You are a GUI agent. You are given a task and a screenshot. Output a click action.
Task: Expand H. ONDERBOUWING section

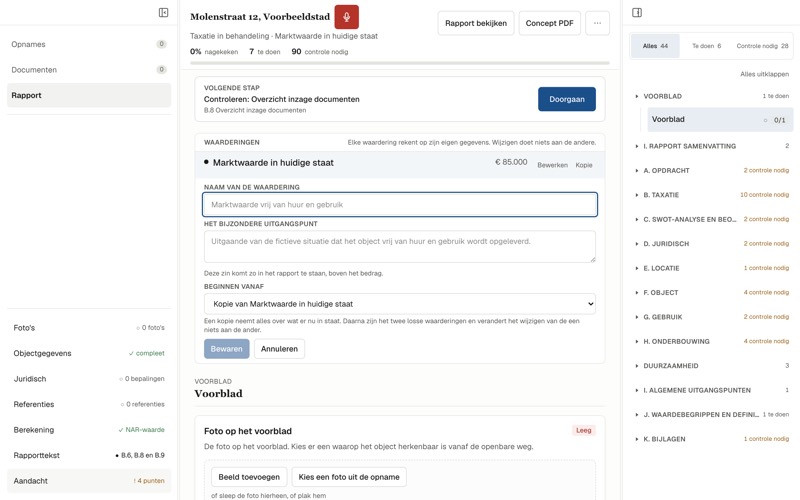click(x=712, y=342)
